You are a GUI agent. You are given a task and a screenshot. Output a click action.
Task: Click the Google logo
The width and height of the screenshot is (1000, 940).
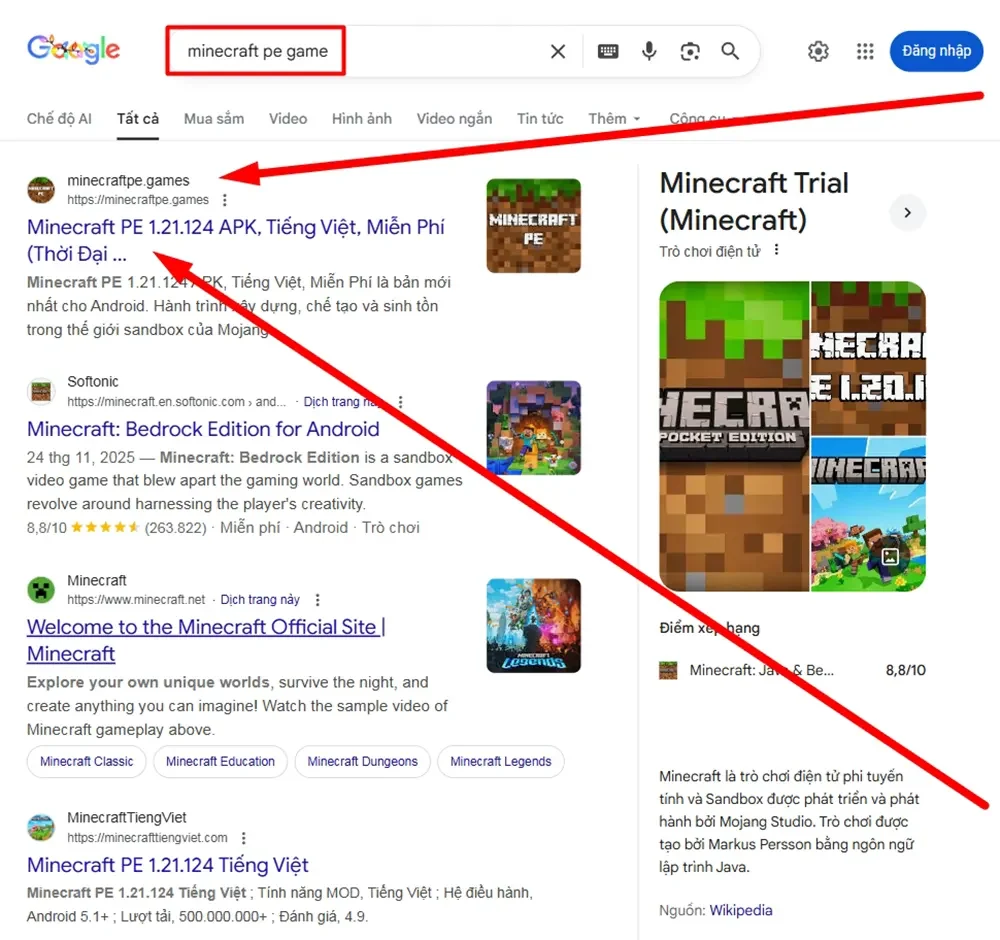[x=73, y=49]
